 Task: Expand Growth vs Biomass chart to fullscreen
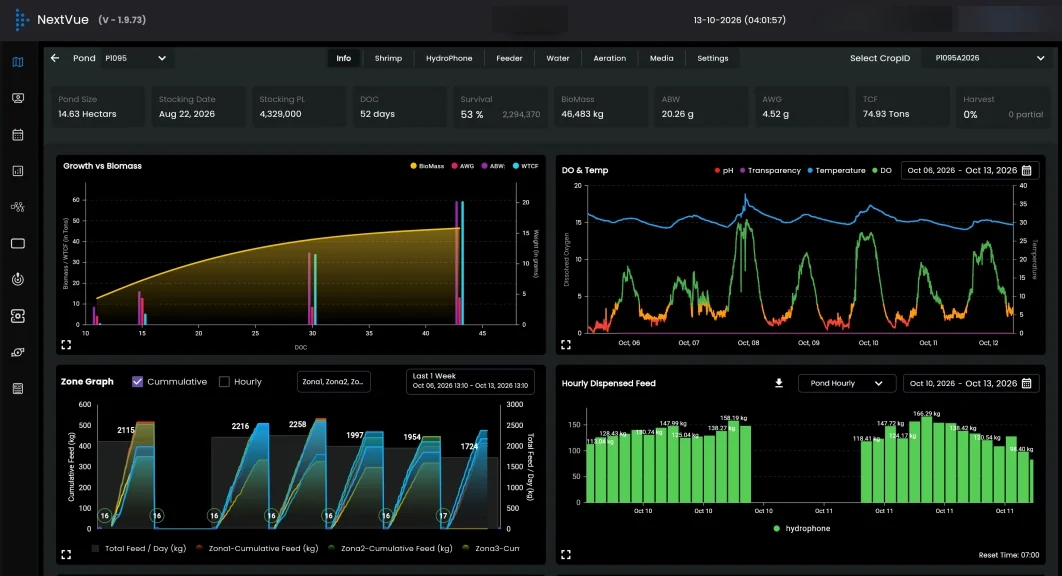tap(66, 345)
